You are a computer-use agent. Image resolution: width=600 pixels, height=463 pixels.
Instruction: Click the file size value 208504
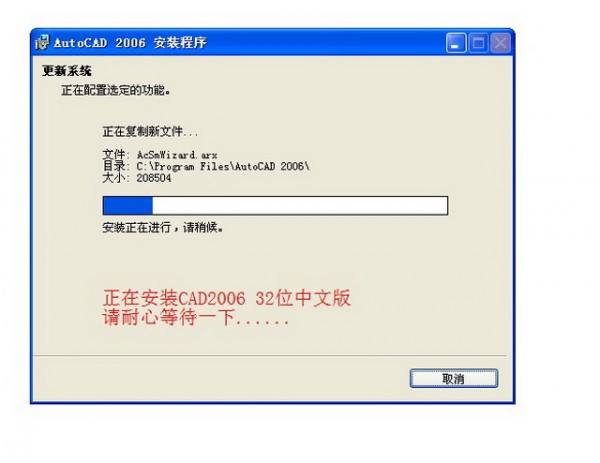point(154,178)
